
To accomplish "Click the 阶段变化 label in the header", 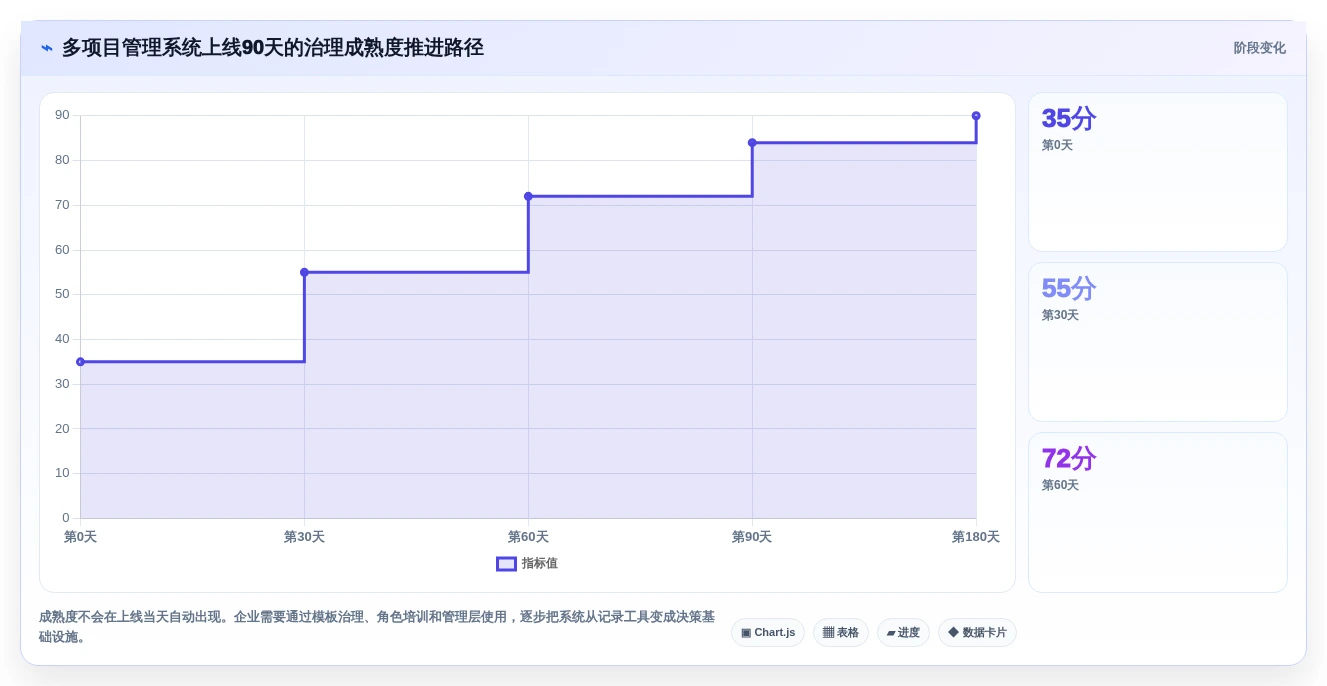I will (1259, 48).
